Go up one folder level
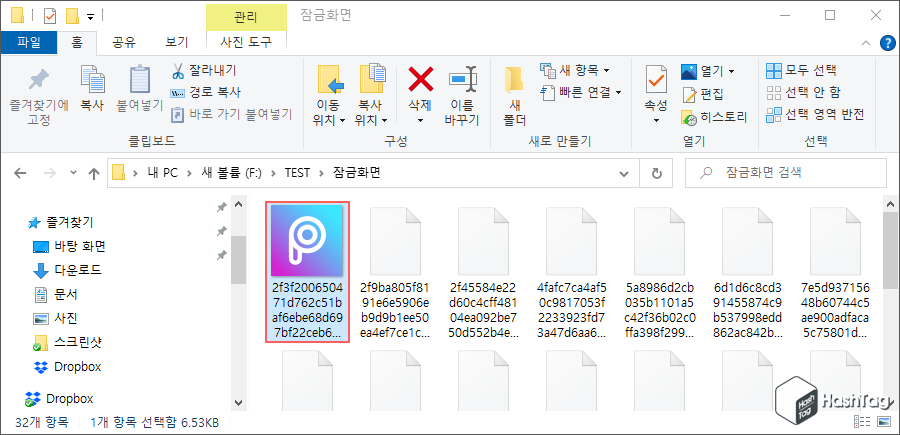 click(x=93, y=173)
